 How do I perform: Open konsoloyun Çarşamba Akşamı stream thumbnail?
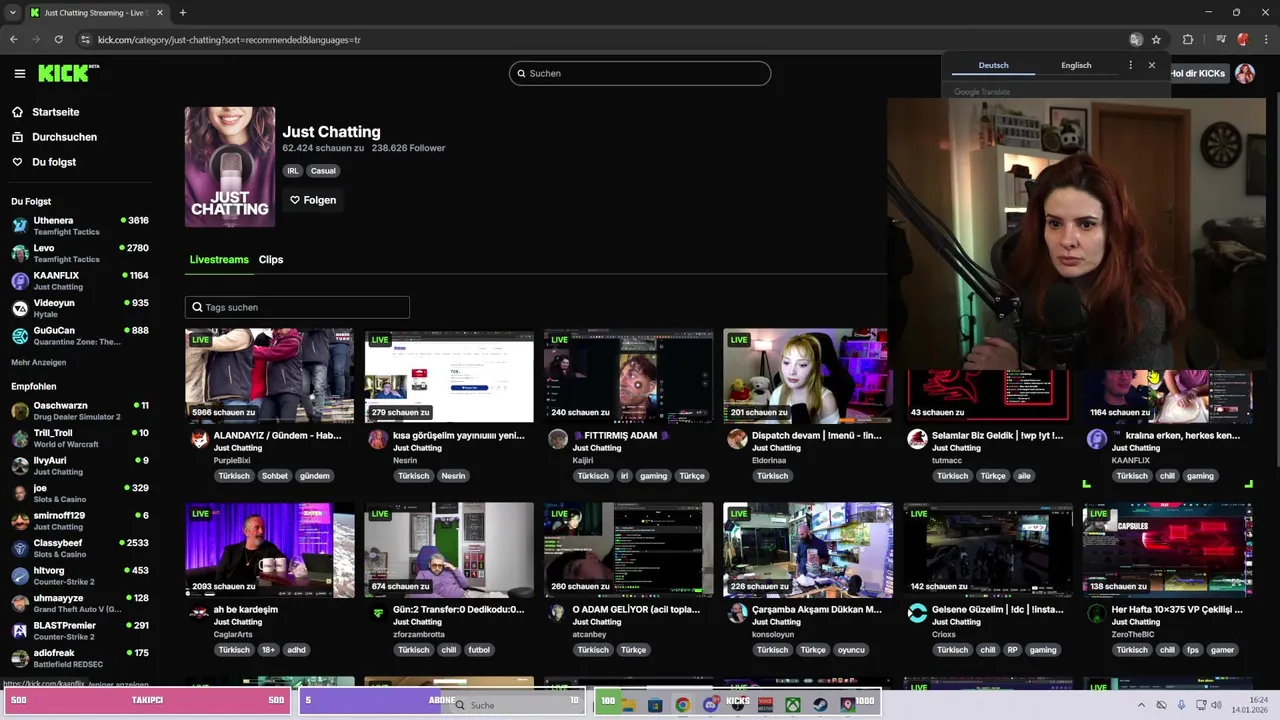(808, 550)
